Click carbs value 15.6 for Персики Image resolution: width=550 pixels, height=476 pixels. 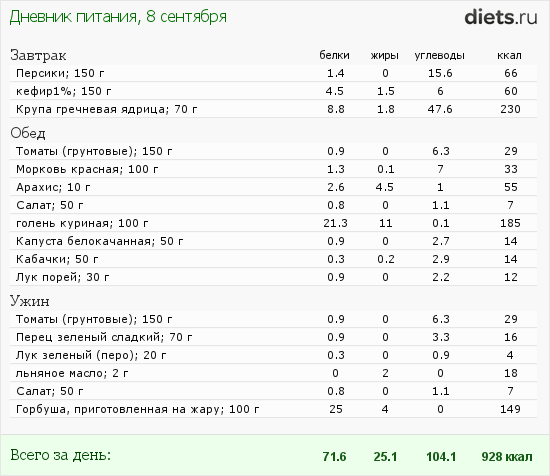pyautogui.click(x=440, y=73)
